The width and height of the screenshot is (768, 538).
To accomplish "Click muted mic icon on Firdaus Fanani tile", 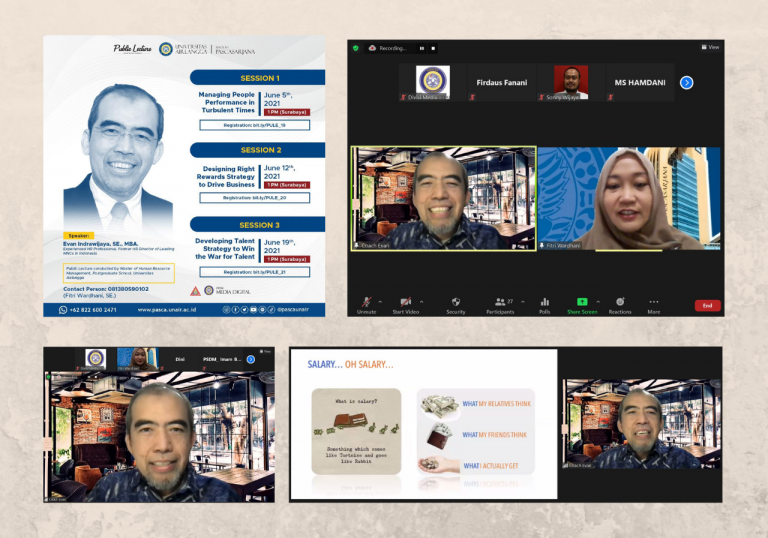I will 472,97.
